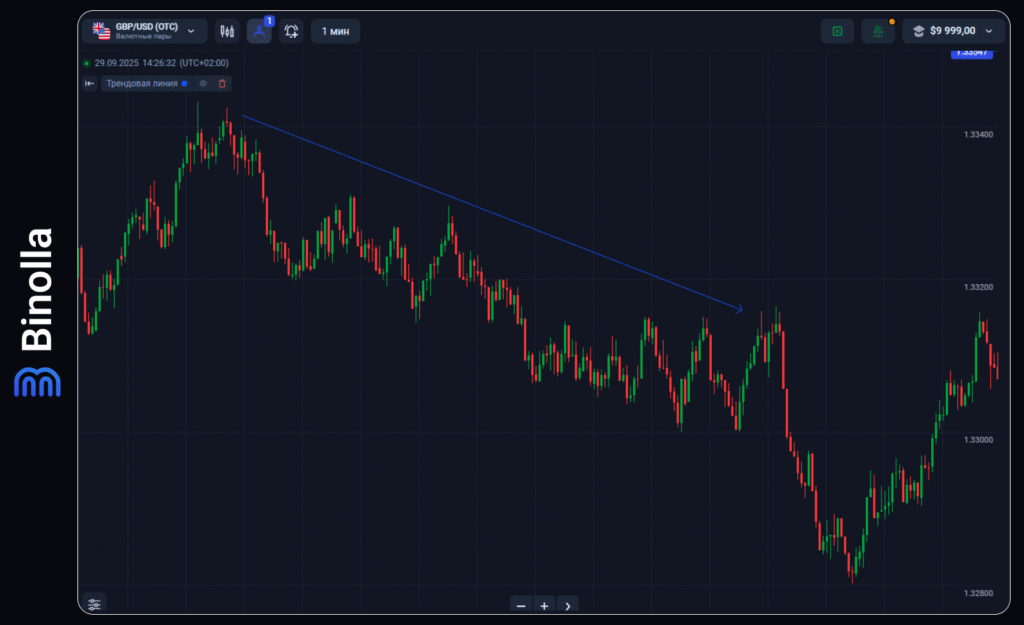This screenshot has height=625, width=1024.
Task: Add a new price alert
Action: 291,31
